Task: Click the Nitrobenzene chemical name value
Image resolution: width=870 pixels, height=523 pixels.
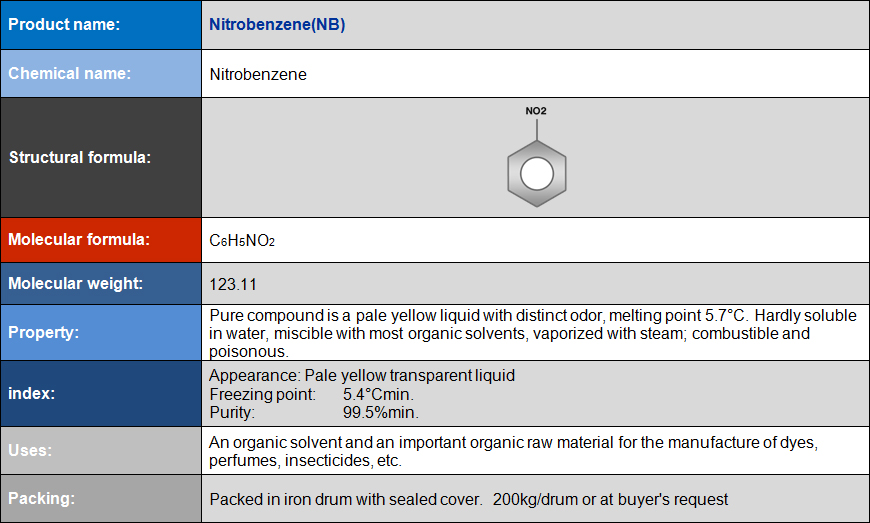Action: [x=258, y=74]
